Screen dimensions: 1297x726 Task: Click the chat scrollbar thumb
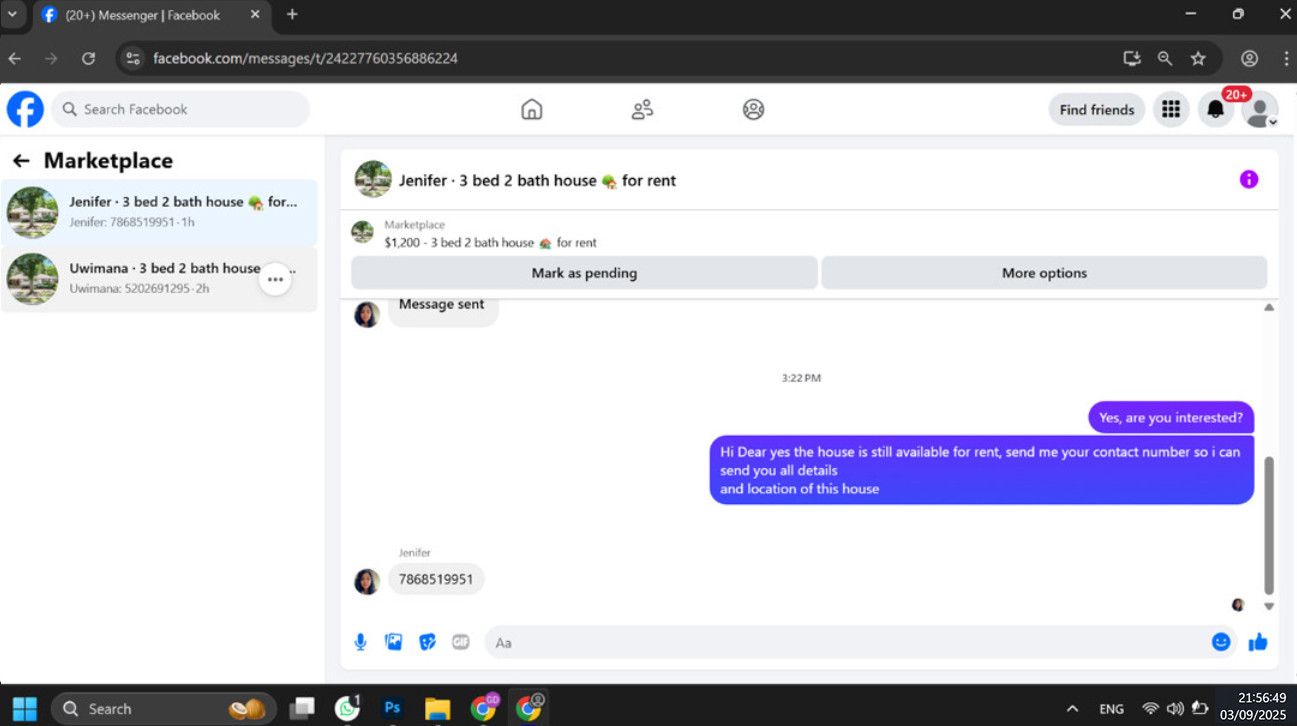point(1268,525)
